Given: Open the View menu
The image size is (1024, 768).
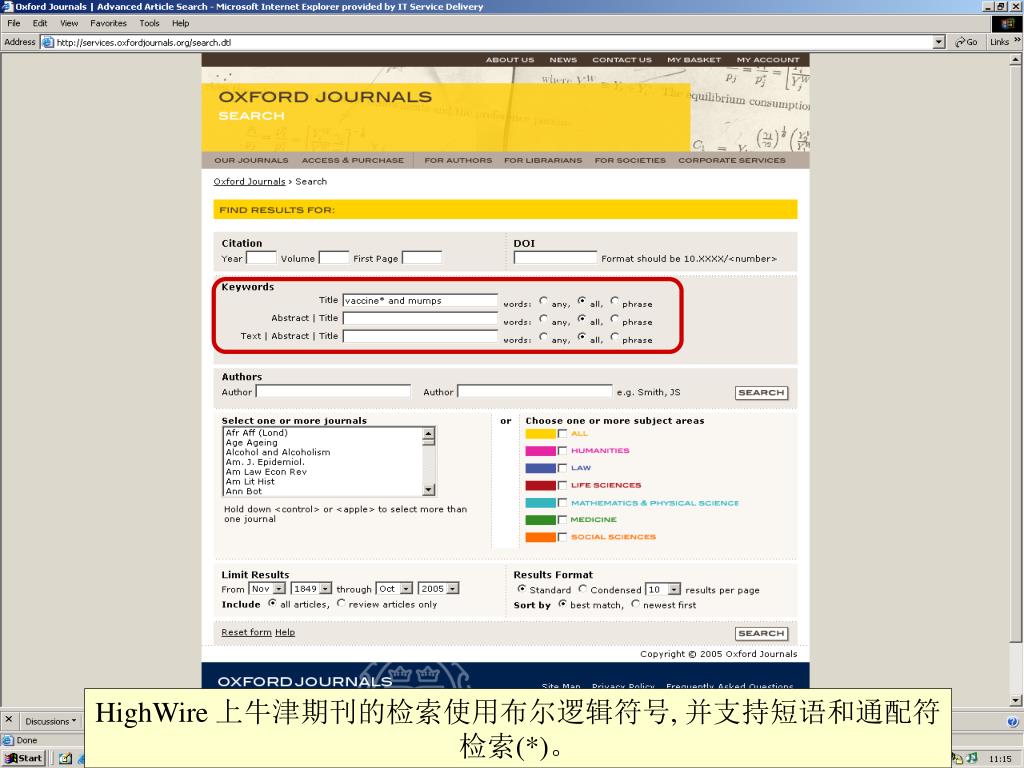Looking at the screenshot, I should (69, 23).
